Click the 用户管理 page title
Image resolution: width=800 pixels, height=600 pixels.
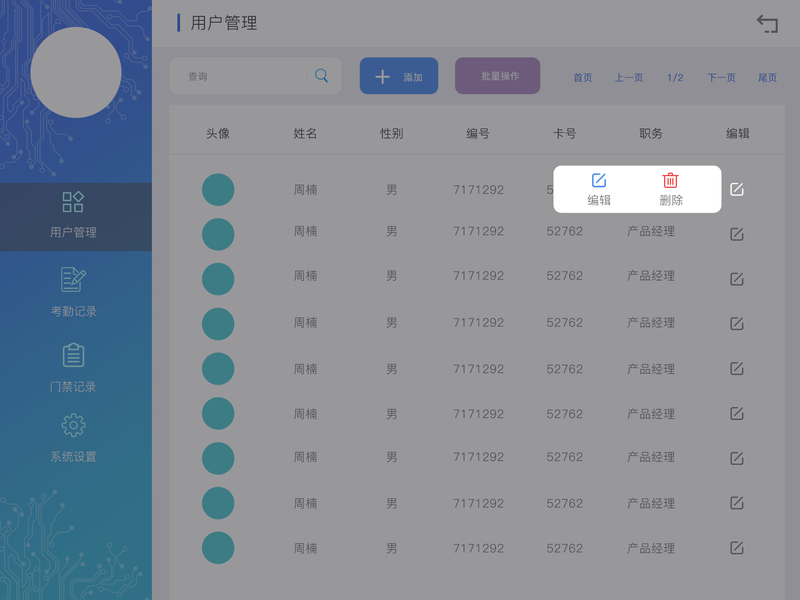[223, 23]
